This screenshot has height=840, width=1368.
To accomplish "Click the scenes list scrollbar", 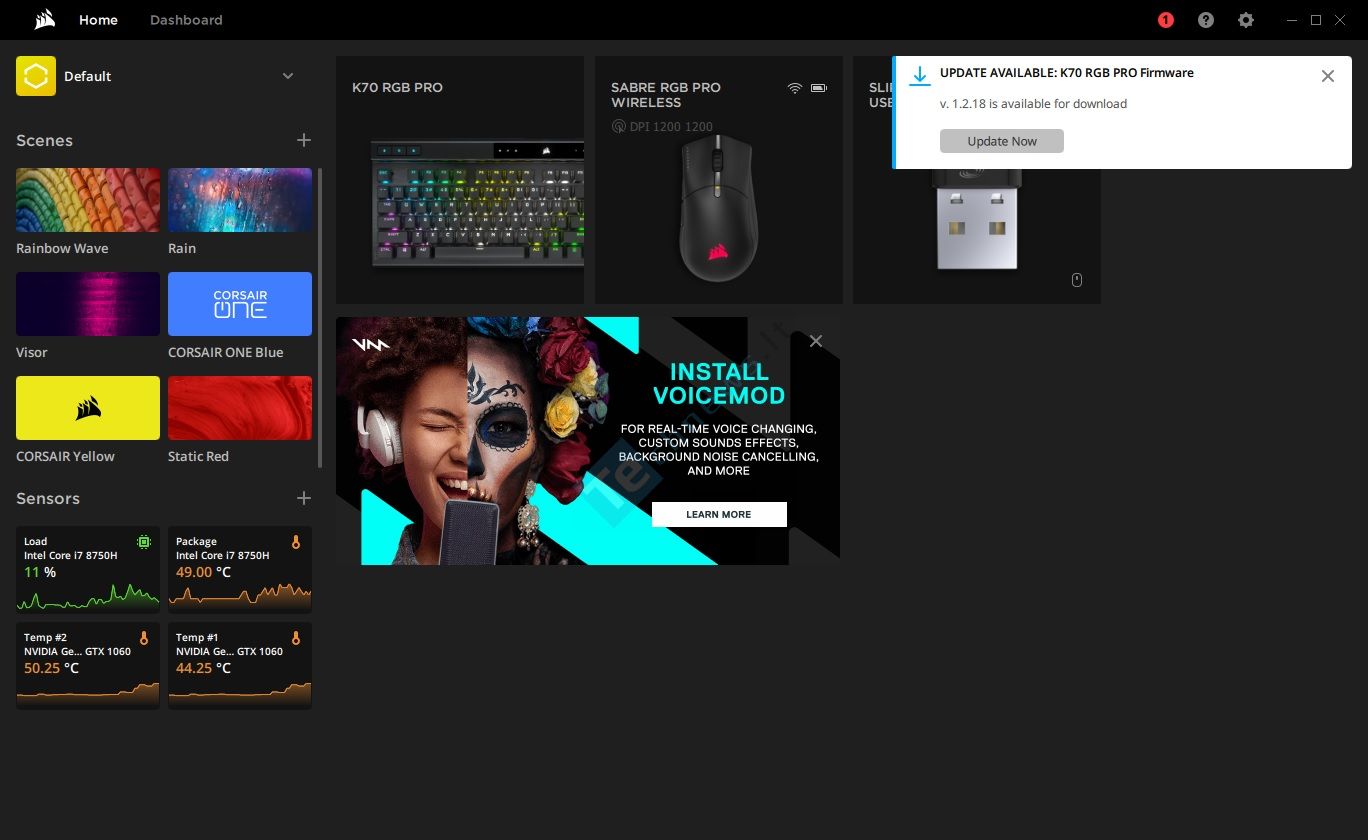I will pos(320,317).
